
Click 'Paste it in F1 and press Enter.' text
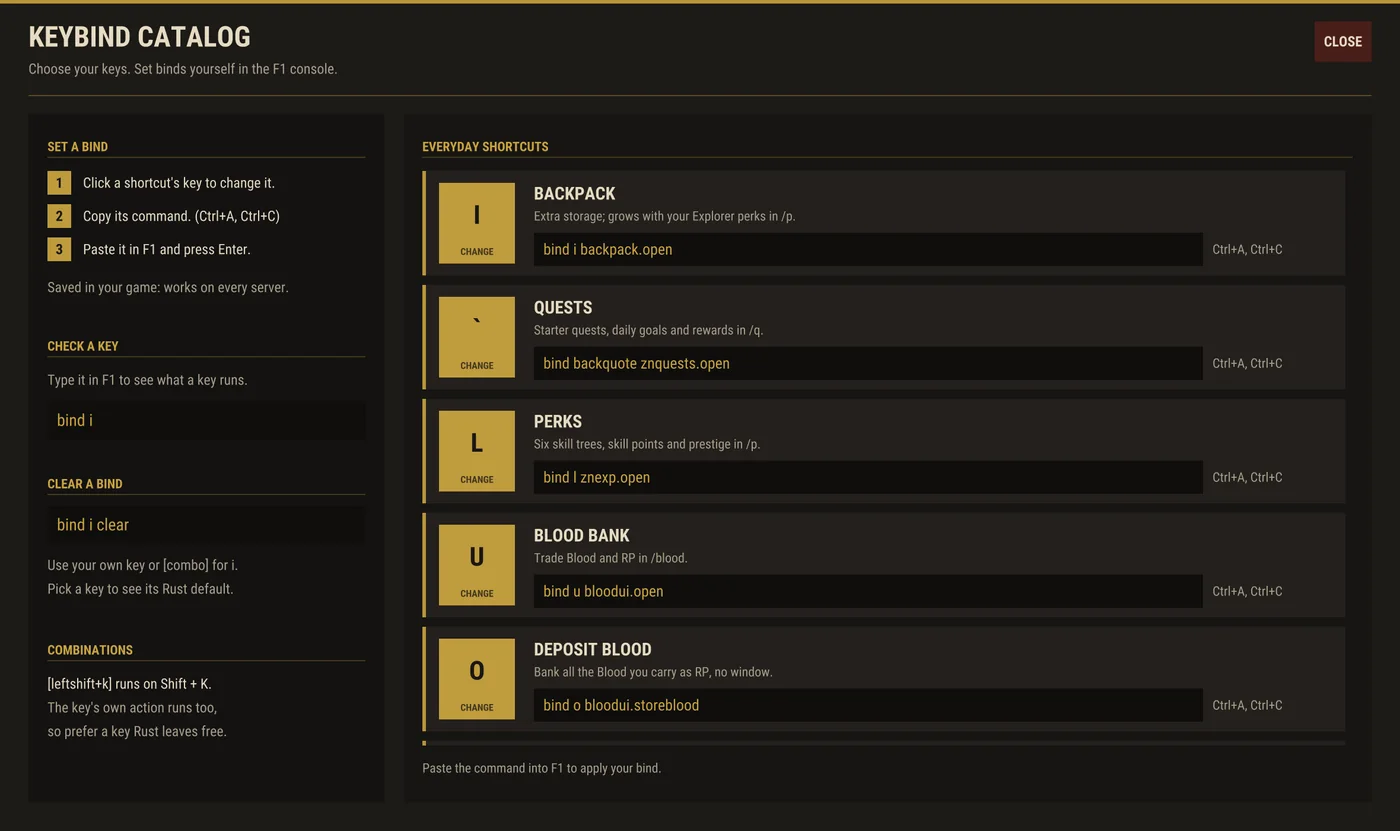(x=167, y=250)
